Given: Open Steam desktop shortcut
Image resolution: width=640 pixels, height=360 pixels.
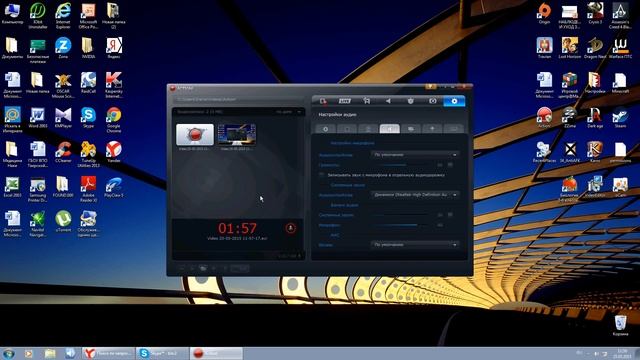Looking at the screenshot, I should tap(620, 118).
